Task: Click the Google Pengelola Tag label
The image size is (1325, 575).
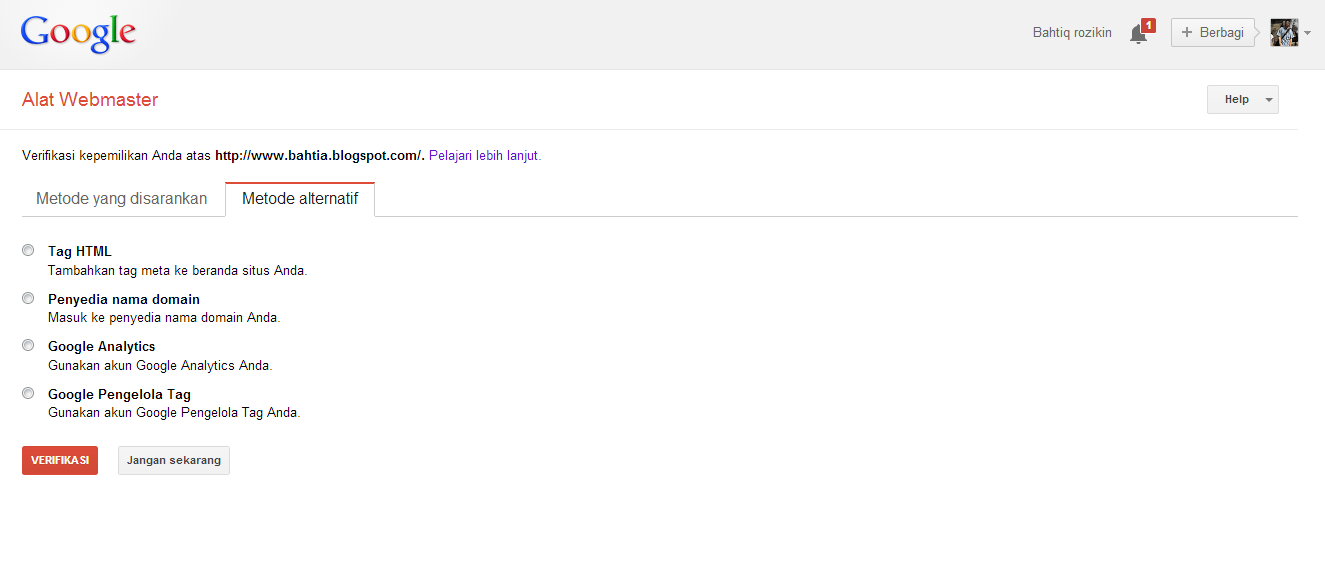Action: 119,395
